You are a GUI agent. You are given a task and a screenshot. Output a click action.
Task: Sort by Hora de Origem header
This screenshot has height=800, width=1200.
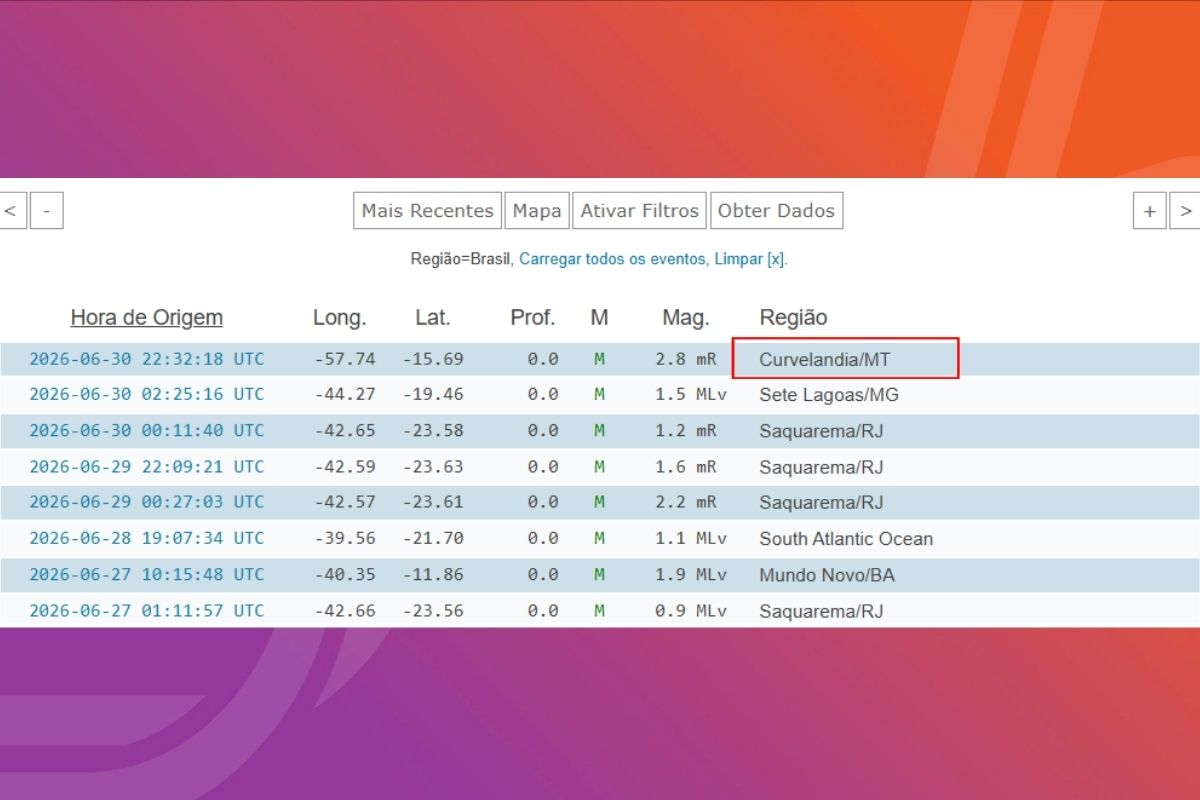pos(147,318)
